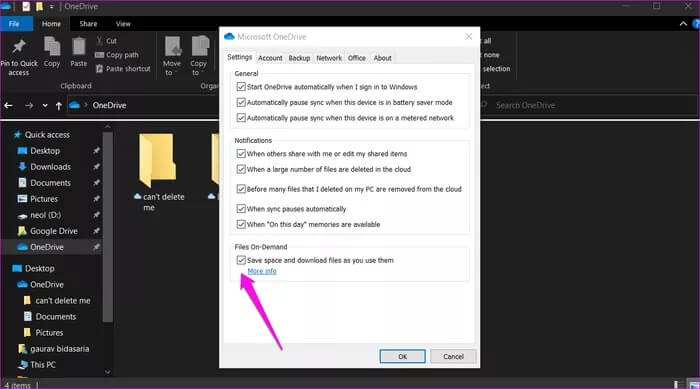
Task: Toggle large number of files deleted notification
Action: pos(241,169)
